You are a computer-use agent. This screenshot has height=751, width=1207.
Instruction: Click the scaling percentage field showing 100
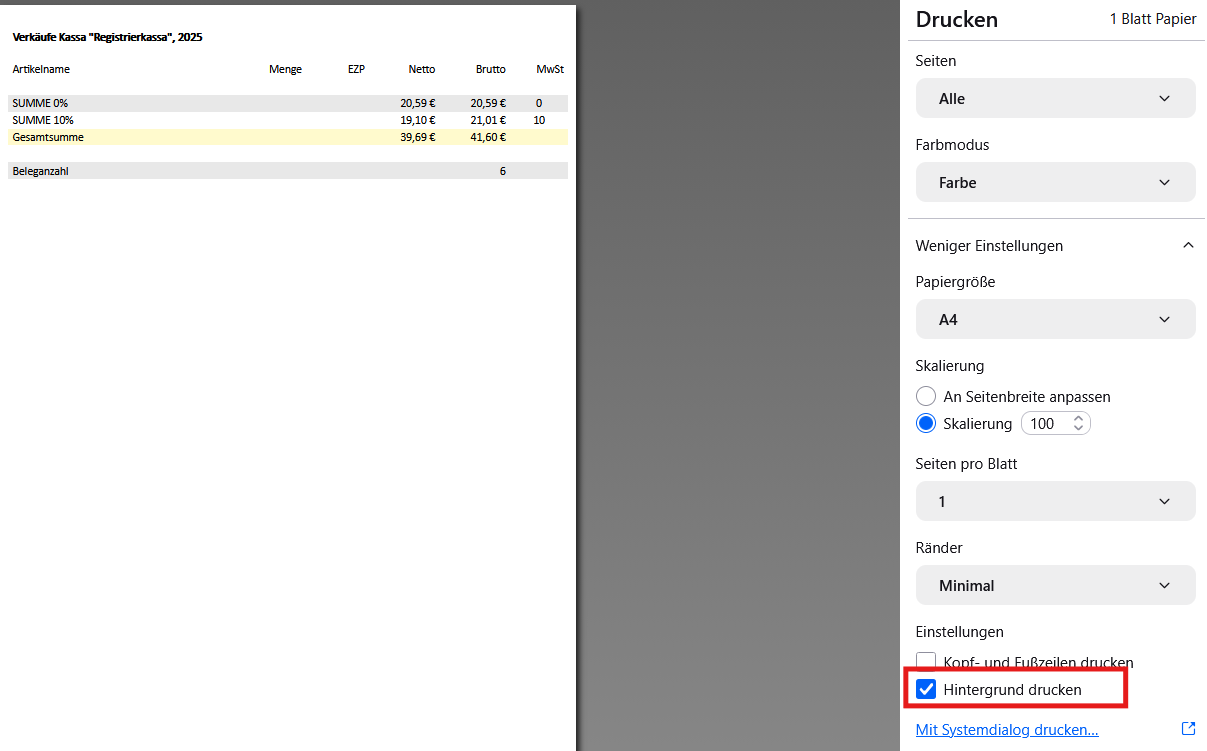tap(1045, 424)
